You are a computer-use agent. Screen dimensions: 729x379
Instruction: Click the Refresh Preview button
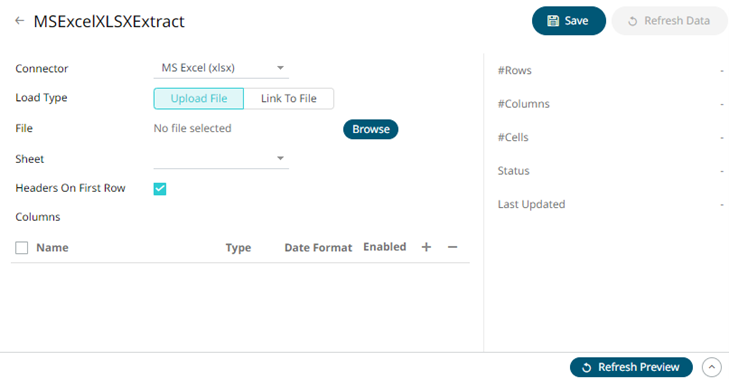point(631,367)
